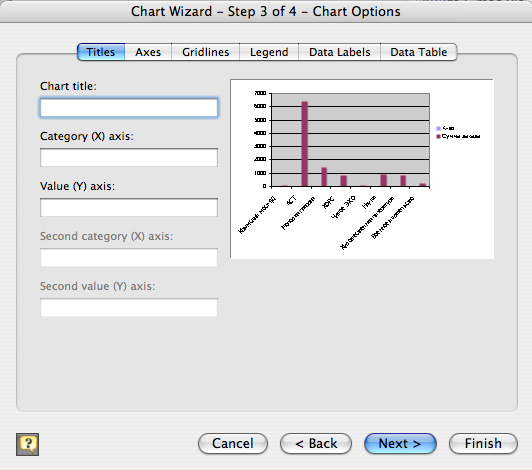Cancel the Chart Wizard

(233, 444)
